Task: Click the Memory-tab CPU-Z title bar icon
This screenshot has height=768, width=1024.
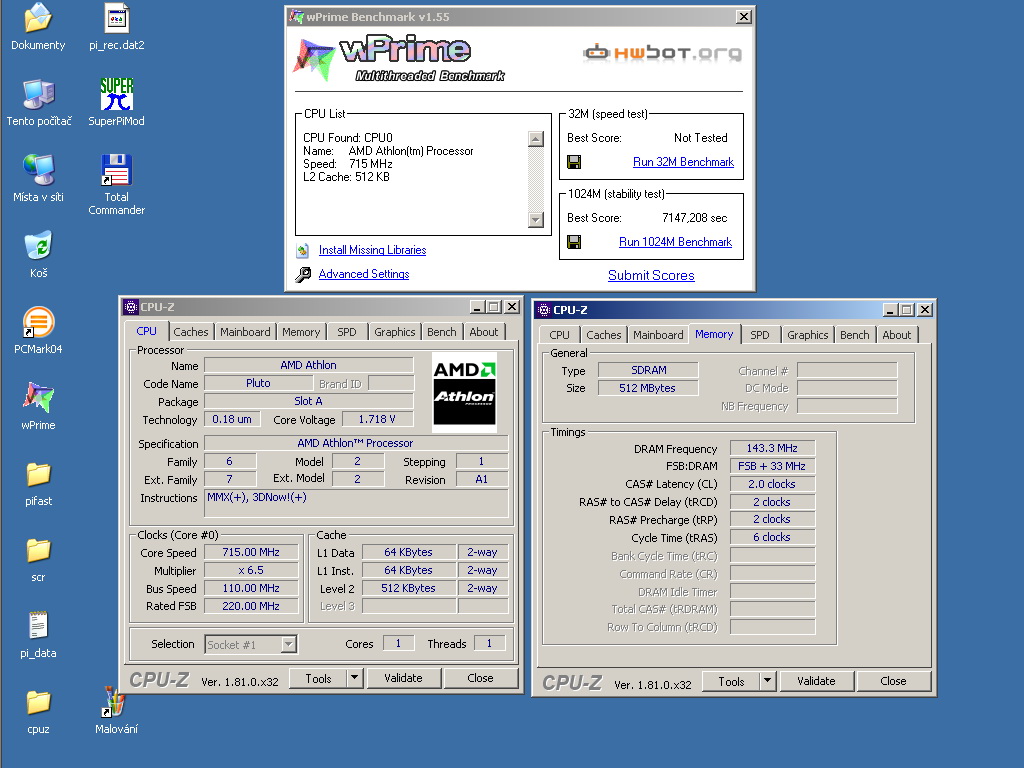Action: point(543,310)
